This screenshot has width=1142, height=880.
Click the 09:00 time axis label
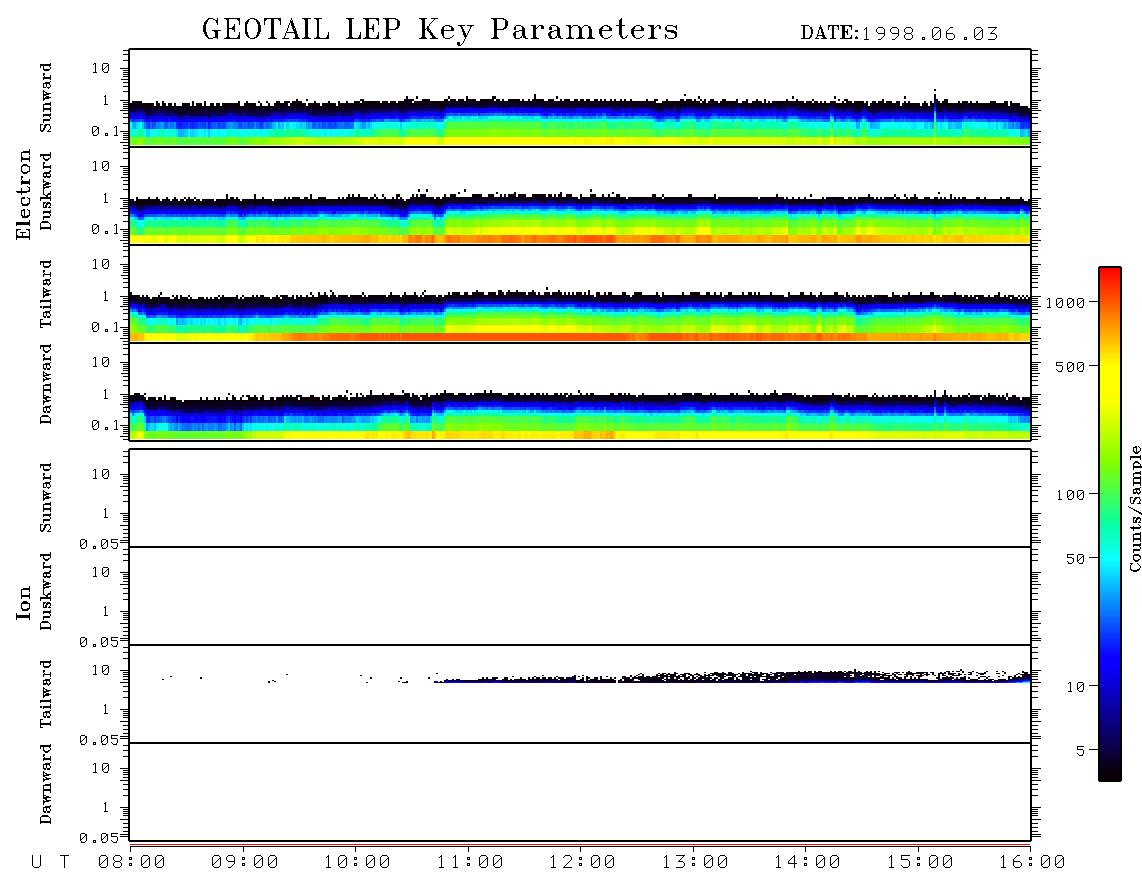245,862
